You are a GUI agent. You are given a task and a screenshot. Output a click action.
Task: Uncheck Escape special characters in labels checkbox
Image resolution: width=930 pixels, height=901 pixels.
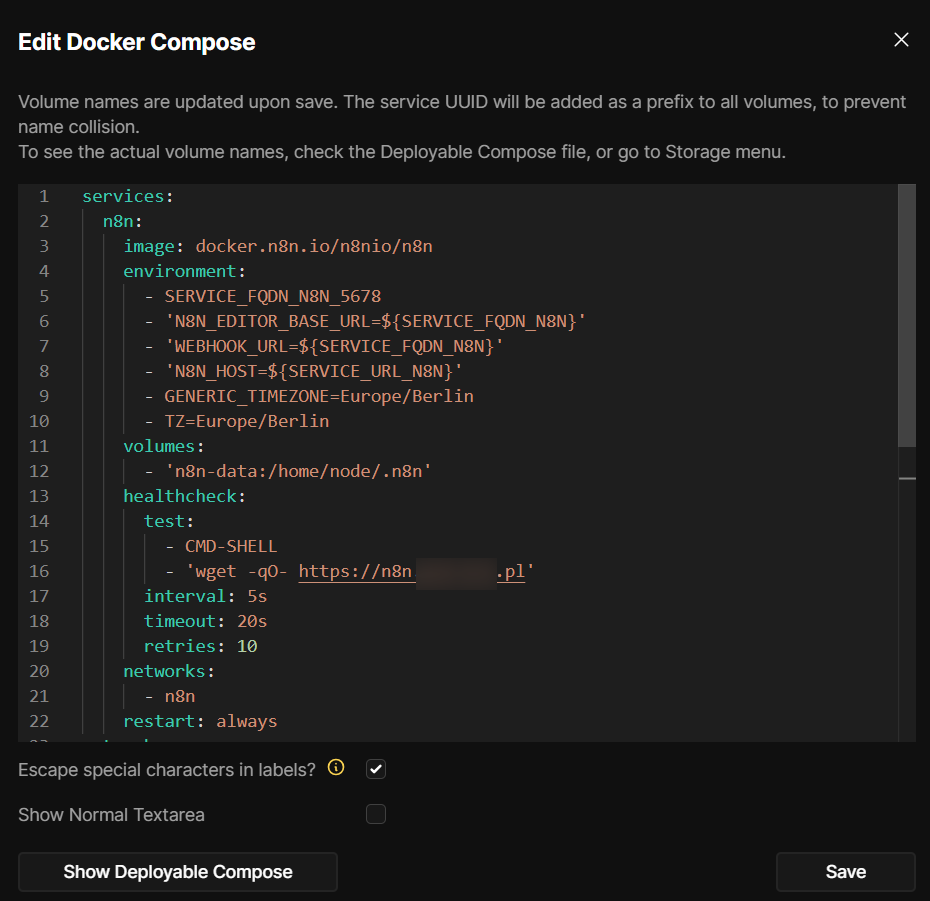click(376, 769)
